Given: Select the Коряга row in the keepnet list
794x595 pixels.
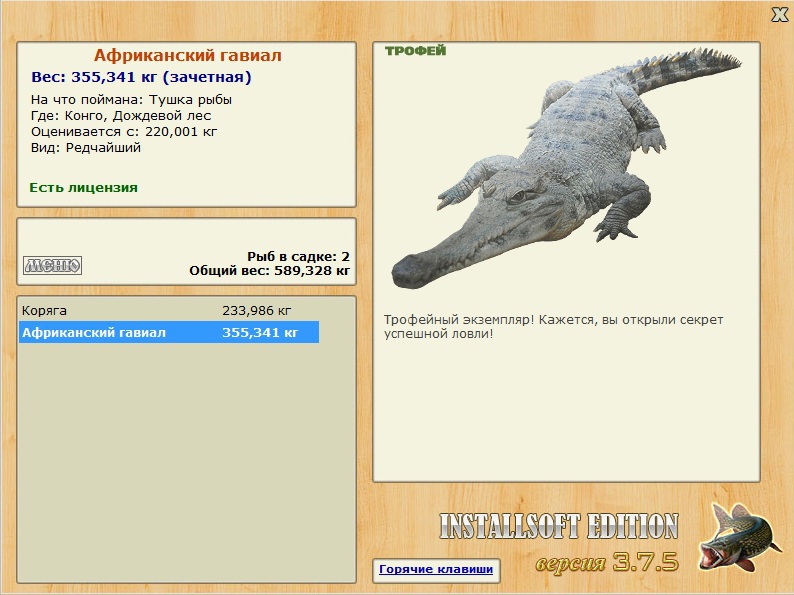Looking at the screenshot, I should (x=169, y=310).
